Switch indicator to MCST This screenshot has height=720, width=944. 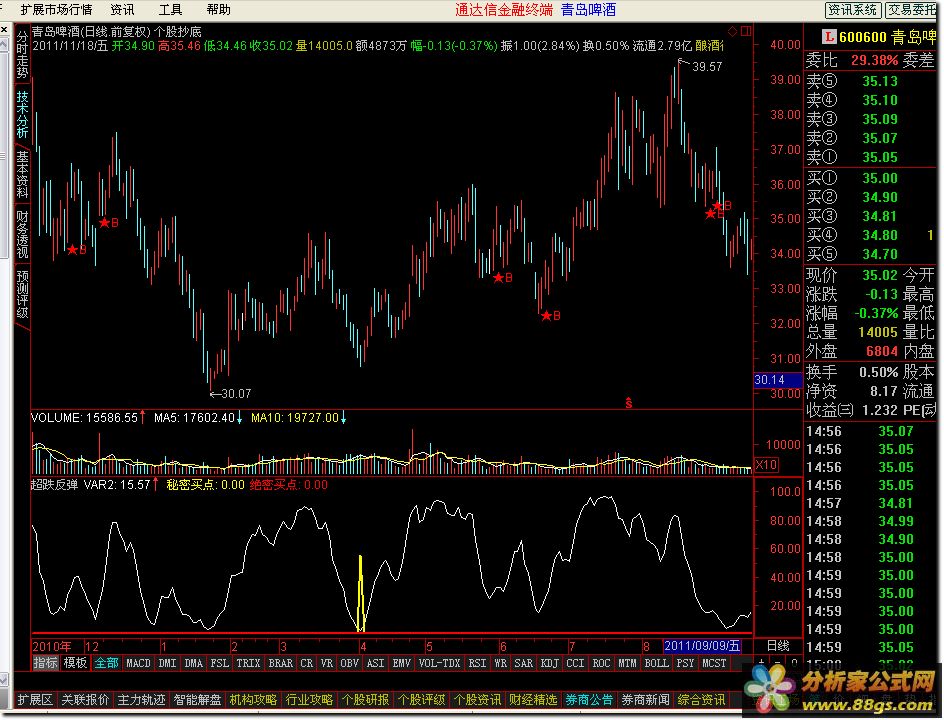point(714,663)
